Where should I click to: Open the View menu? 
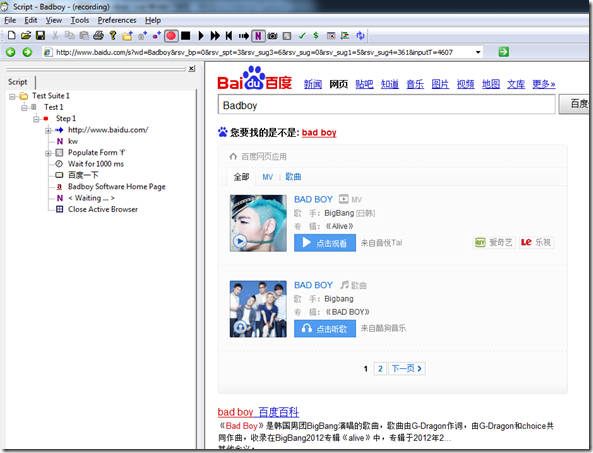[x=54, y=20]
